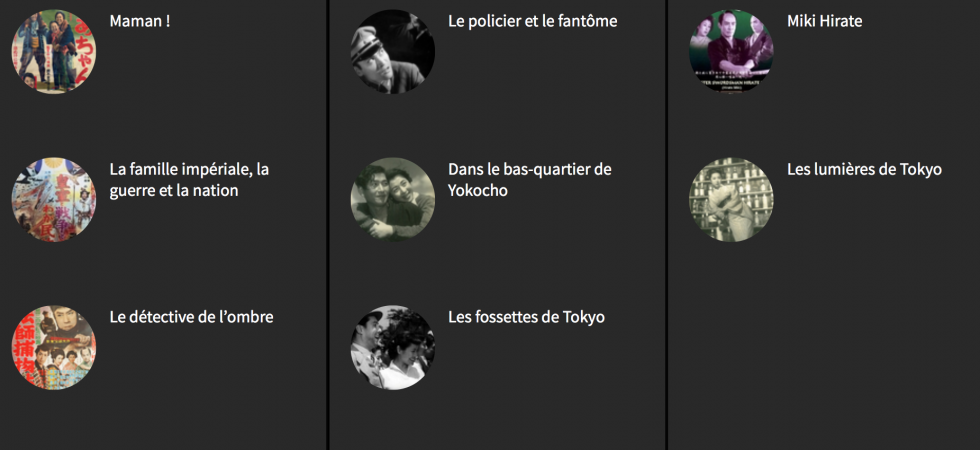Click the Dans le bas-quartier de Yokocho title
The height and width of the screenshot is (450, 980).
tap(529, 179)
